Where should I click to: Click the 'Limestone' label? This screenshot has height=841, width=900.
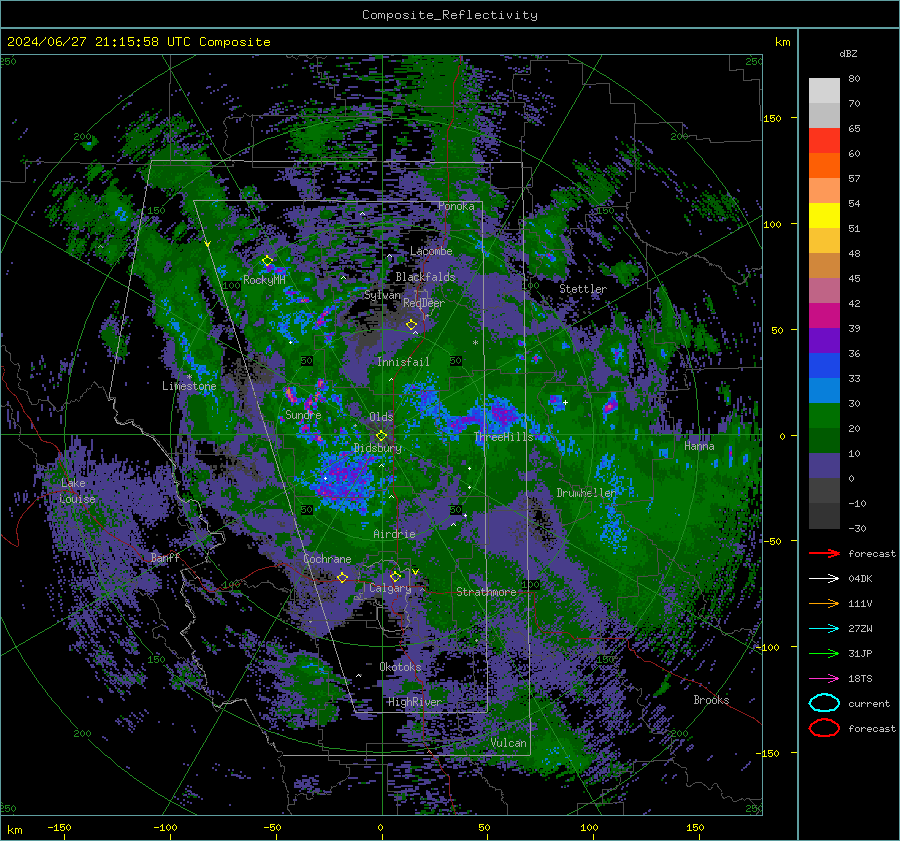[189, 386]
